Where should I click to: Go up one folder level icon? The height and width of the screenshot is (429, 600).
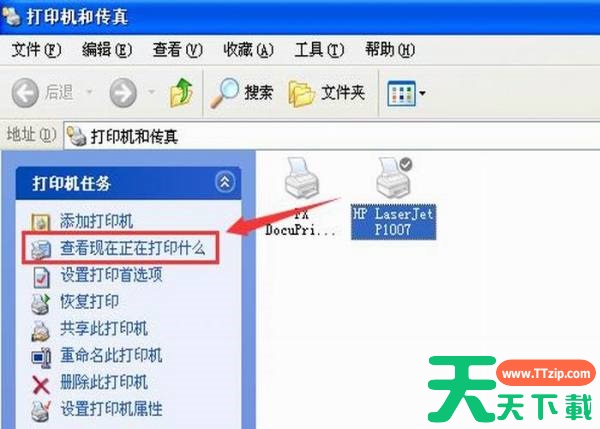181,92
